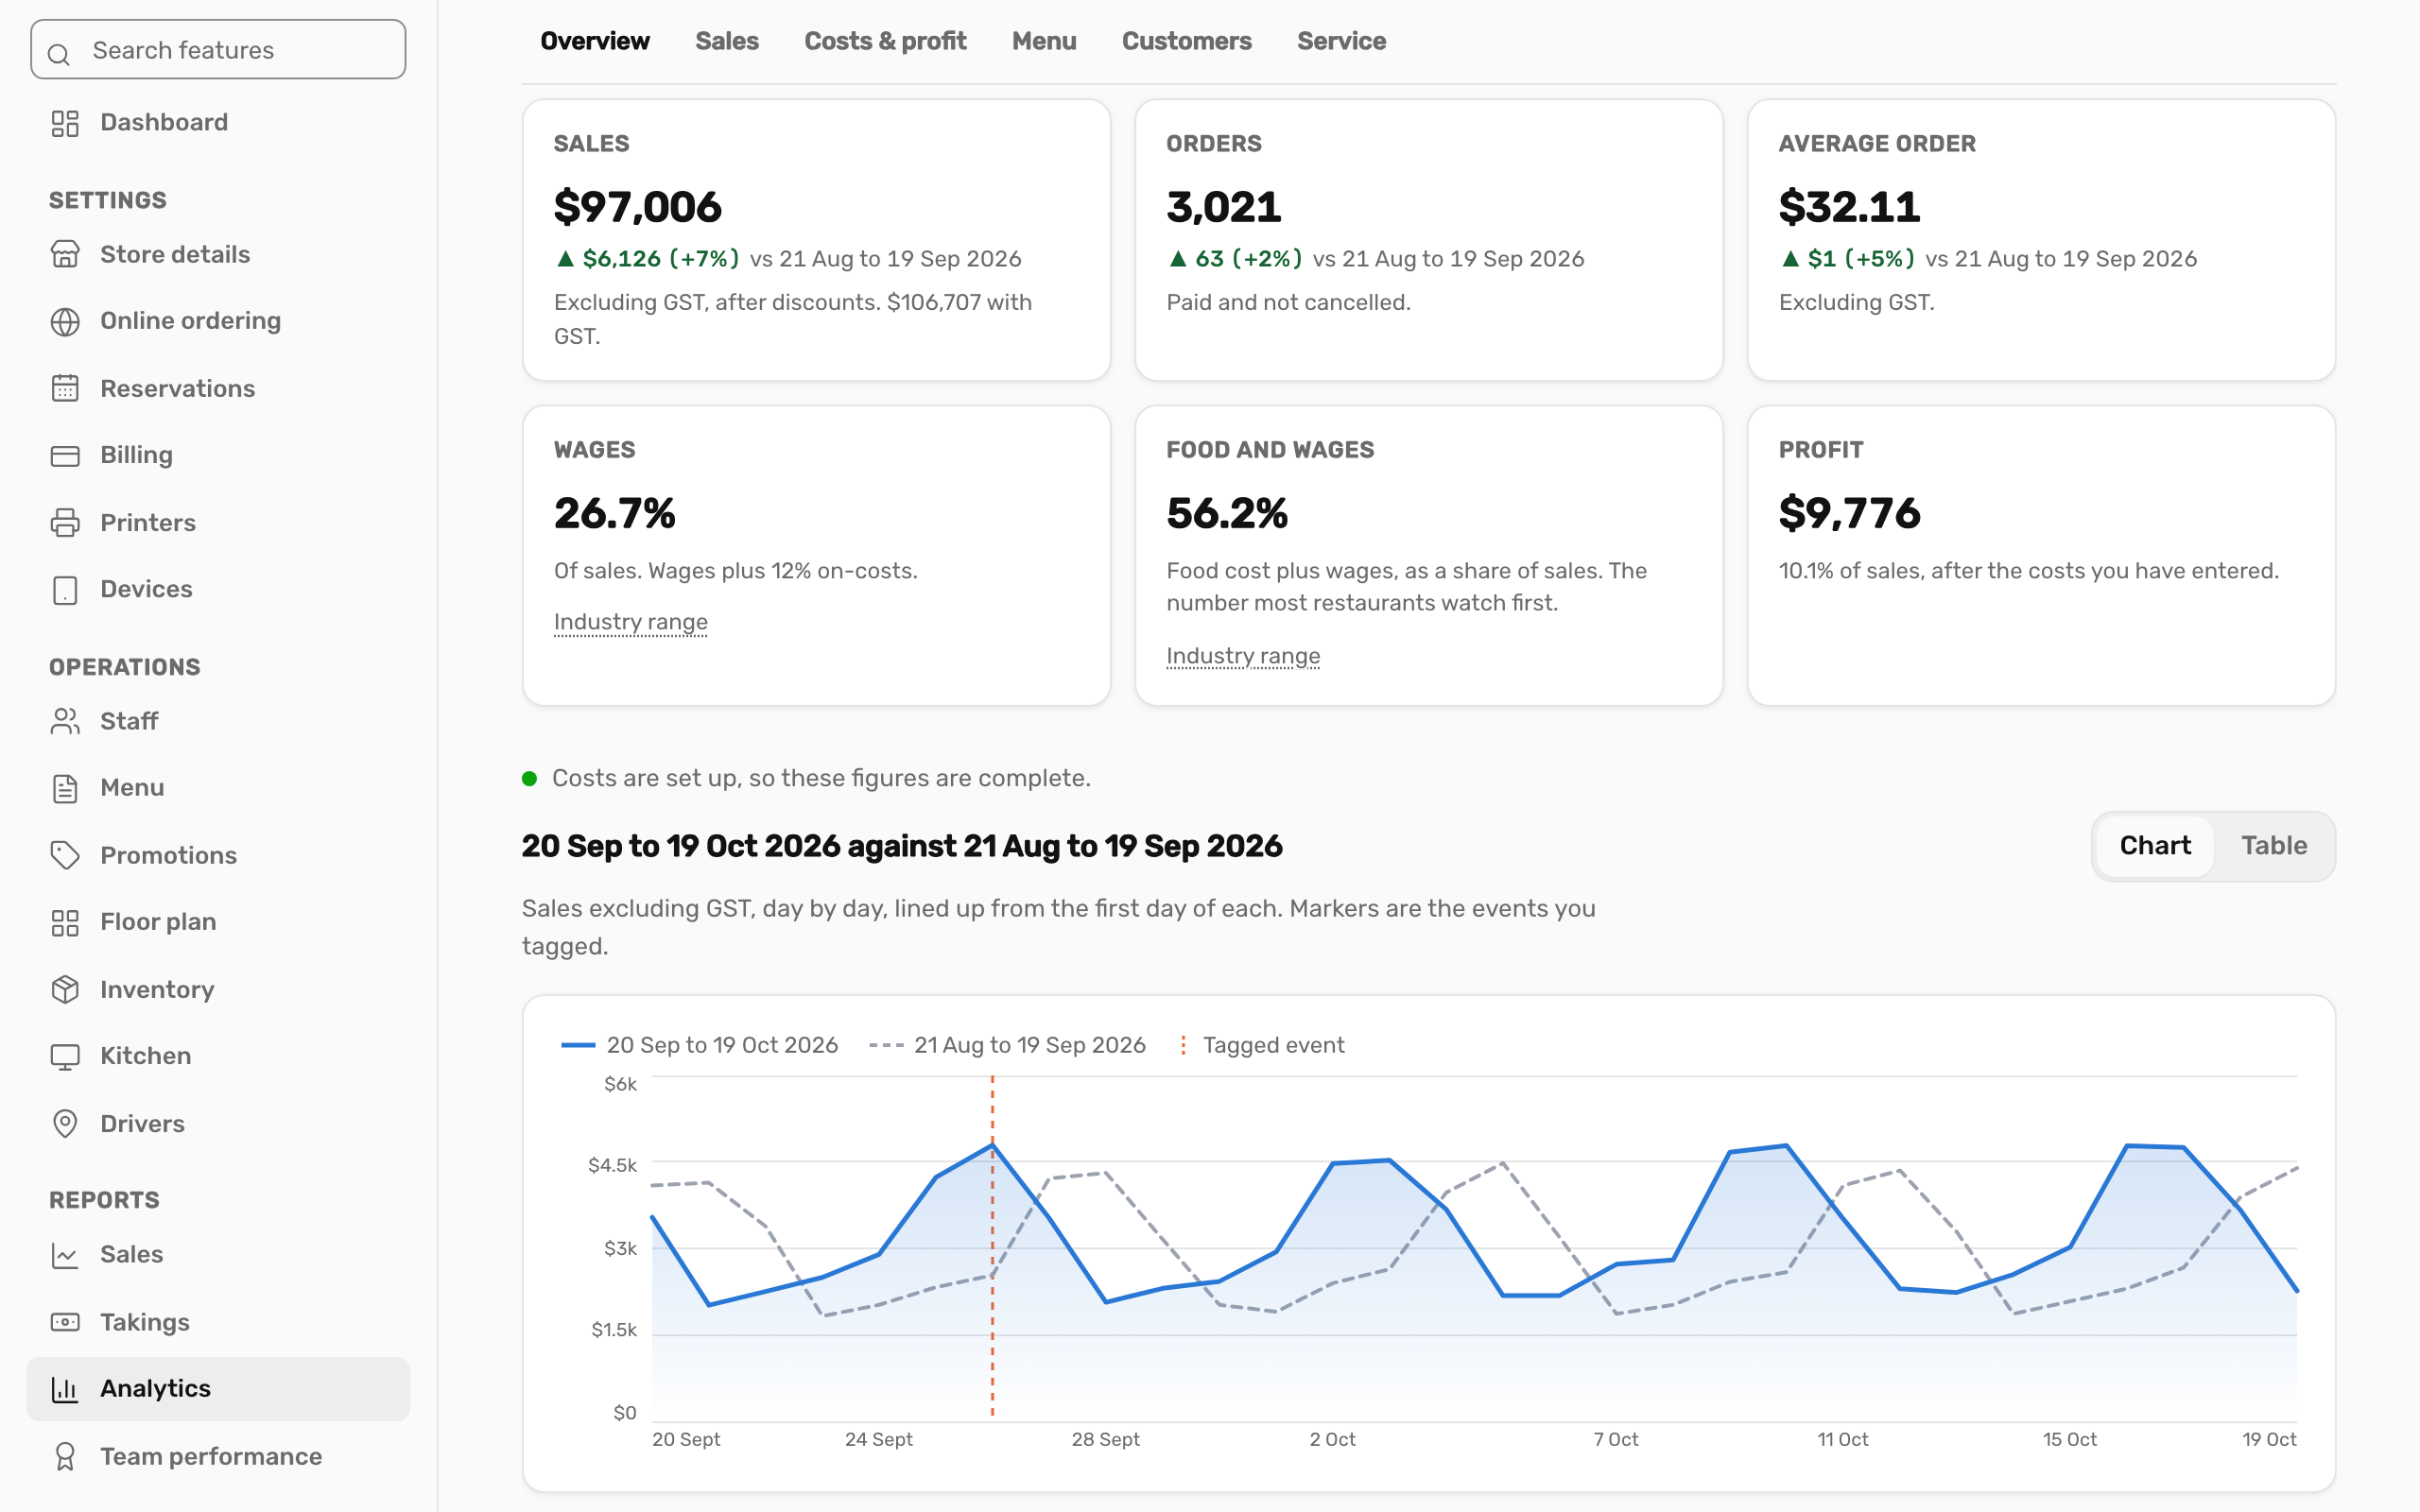Click the $32.11 average order value
Image resolution: width=2420 pixels, height=1512 pixels.
point(1850,207)
